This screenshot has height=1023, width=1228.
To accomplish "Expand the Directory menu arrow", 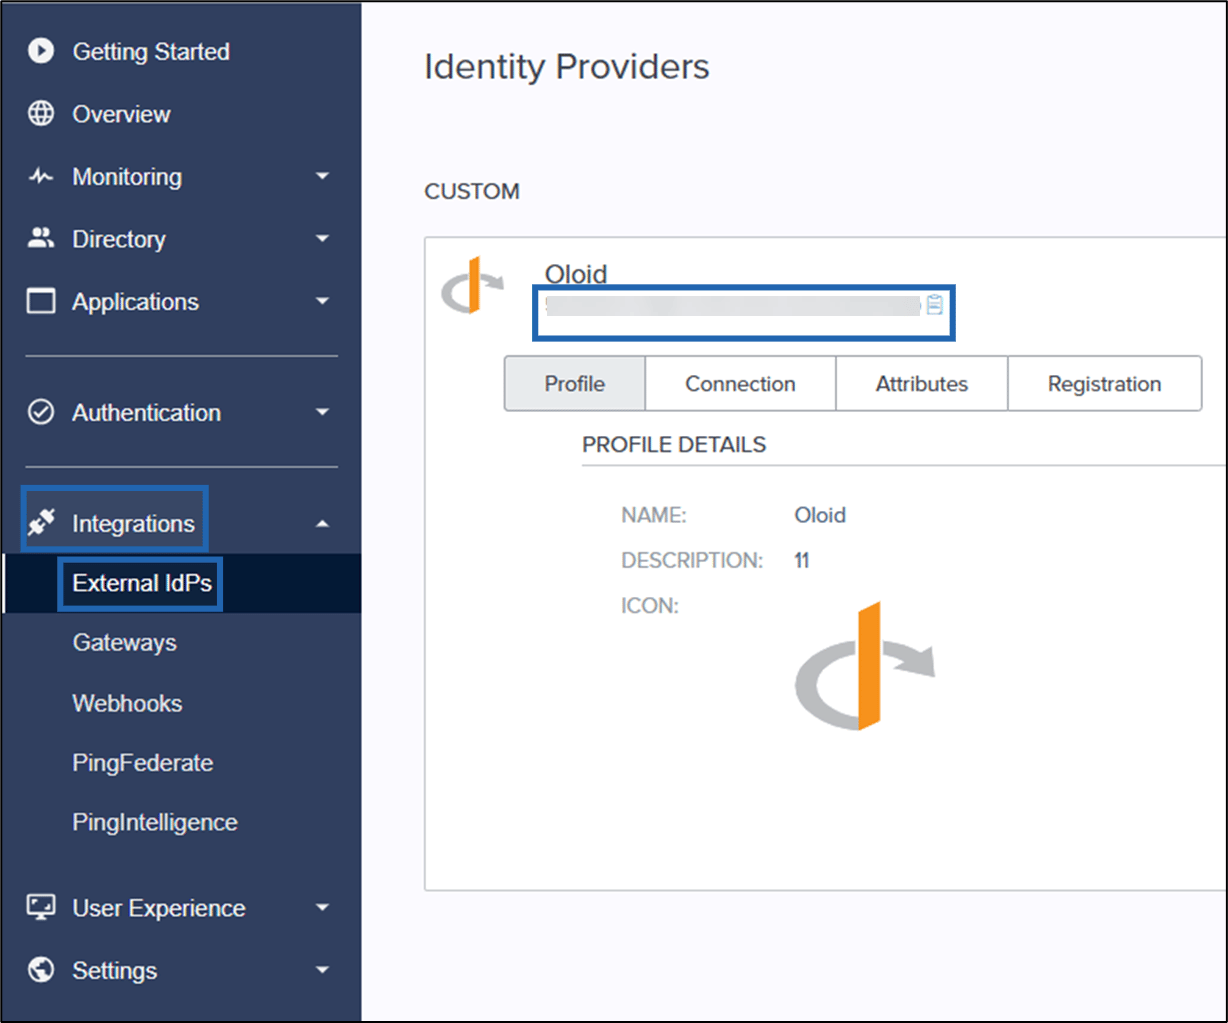I will pyautogui.click(x=322, y=239).
